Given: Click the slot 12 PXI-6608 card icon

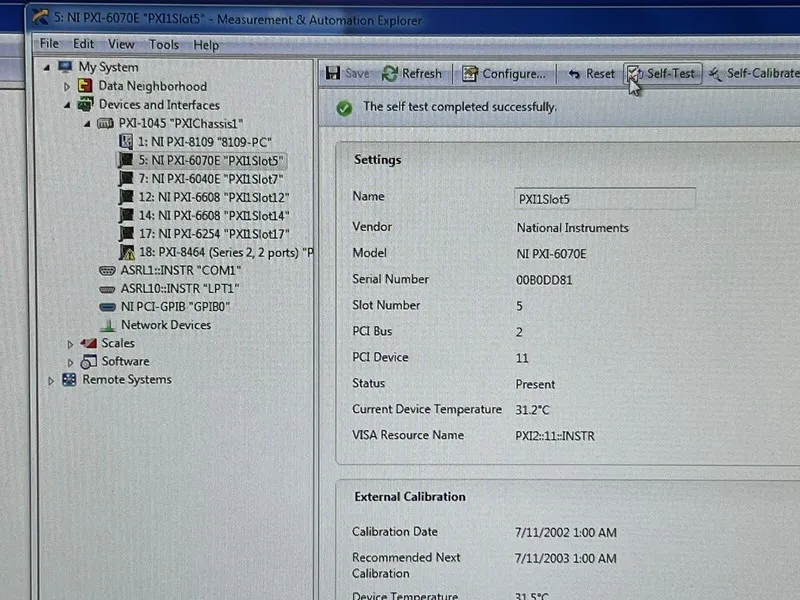Looking at the screenshot, I should [126, 196].
